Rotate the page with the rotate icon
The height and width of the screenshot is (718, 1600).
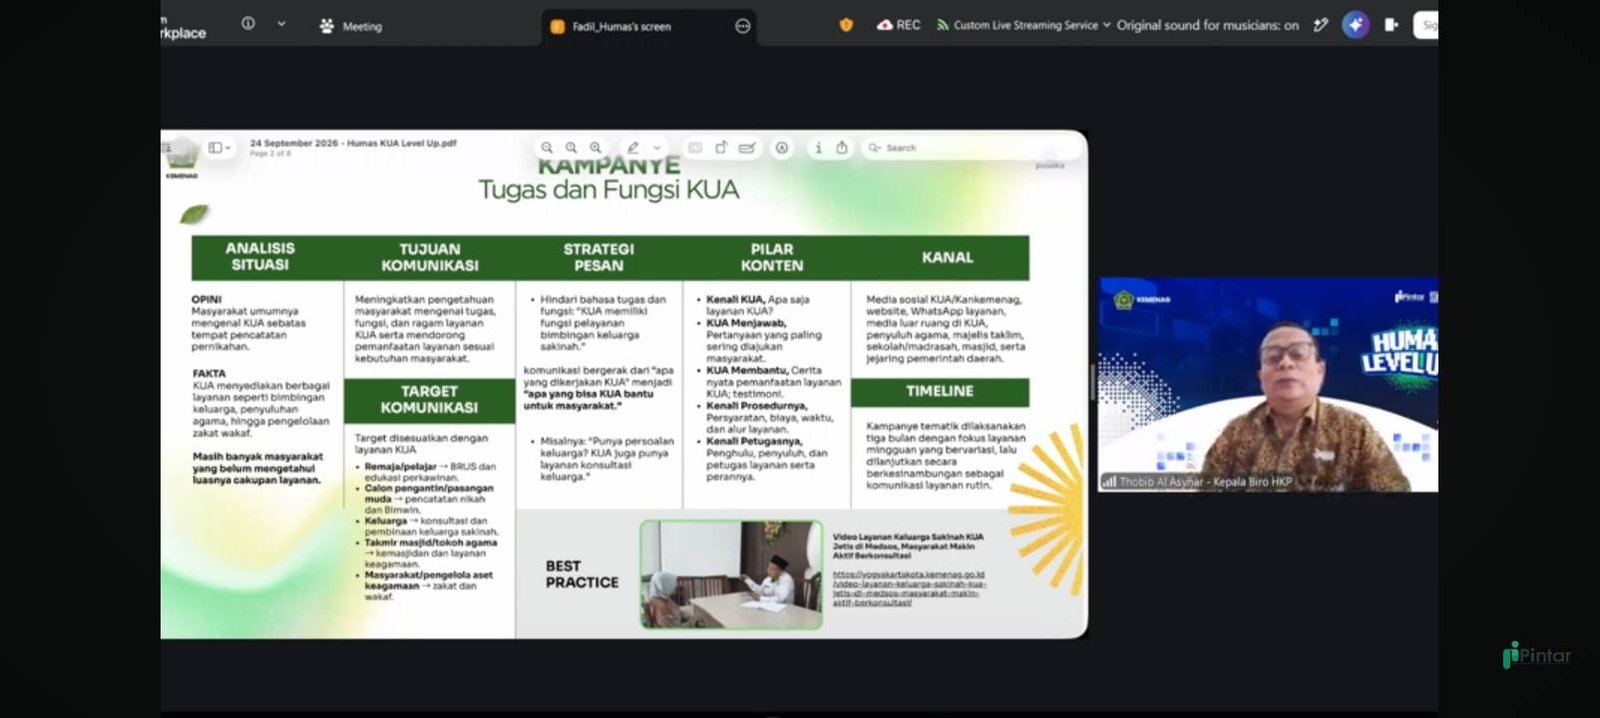coord(721,148)
